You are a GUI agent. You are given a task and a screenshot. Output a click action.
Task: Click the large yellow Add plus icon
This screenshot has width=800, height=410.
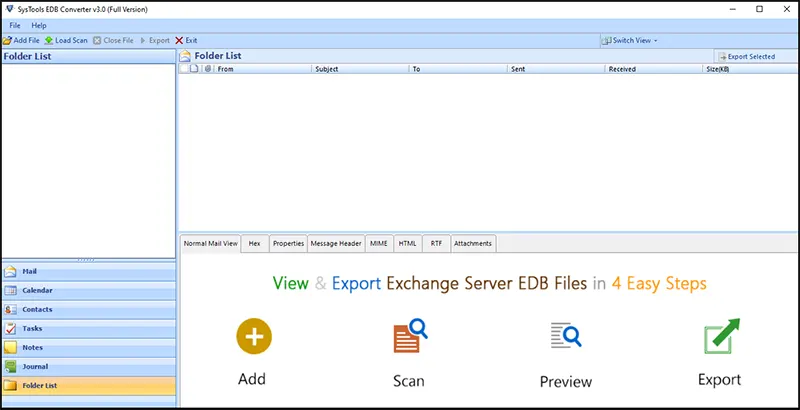(x=254, y=337)
